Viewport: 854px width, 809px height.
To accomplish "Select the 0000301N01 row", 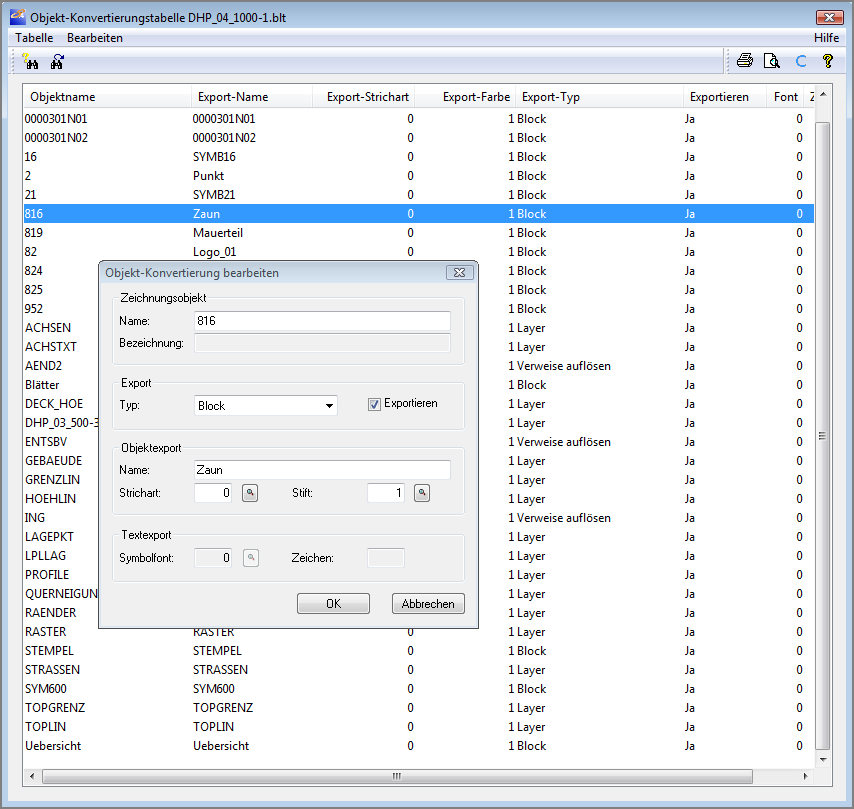I will point(419,119).
